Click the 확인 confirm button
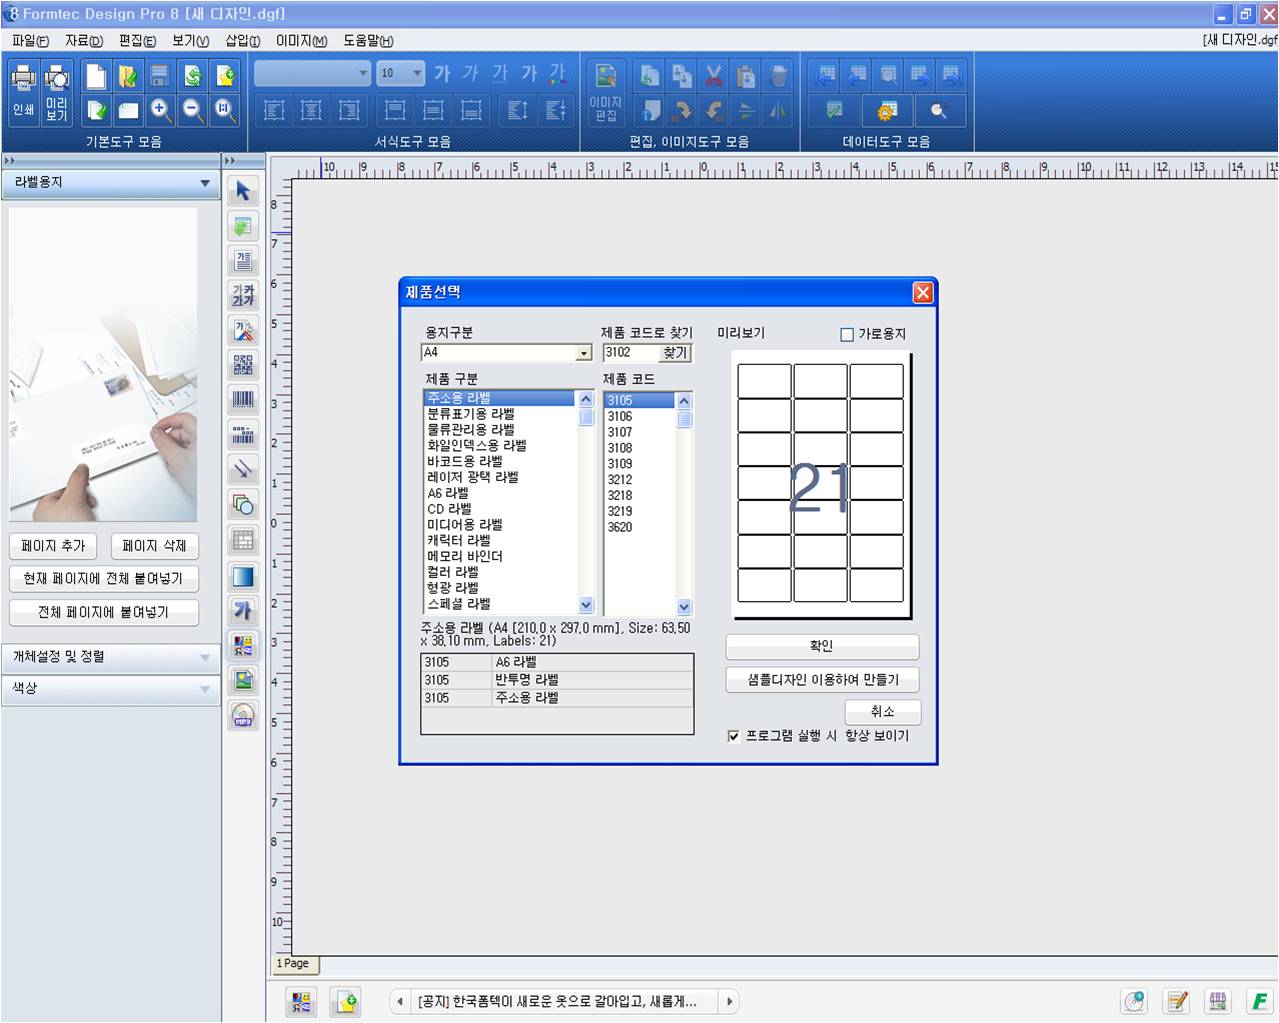Viewport: 1279px width, 1023px height. point(822,646)
